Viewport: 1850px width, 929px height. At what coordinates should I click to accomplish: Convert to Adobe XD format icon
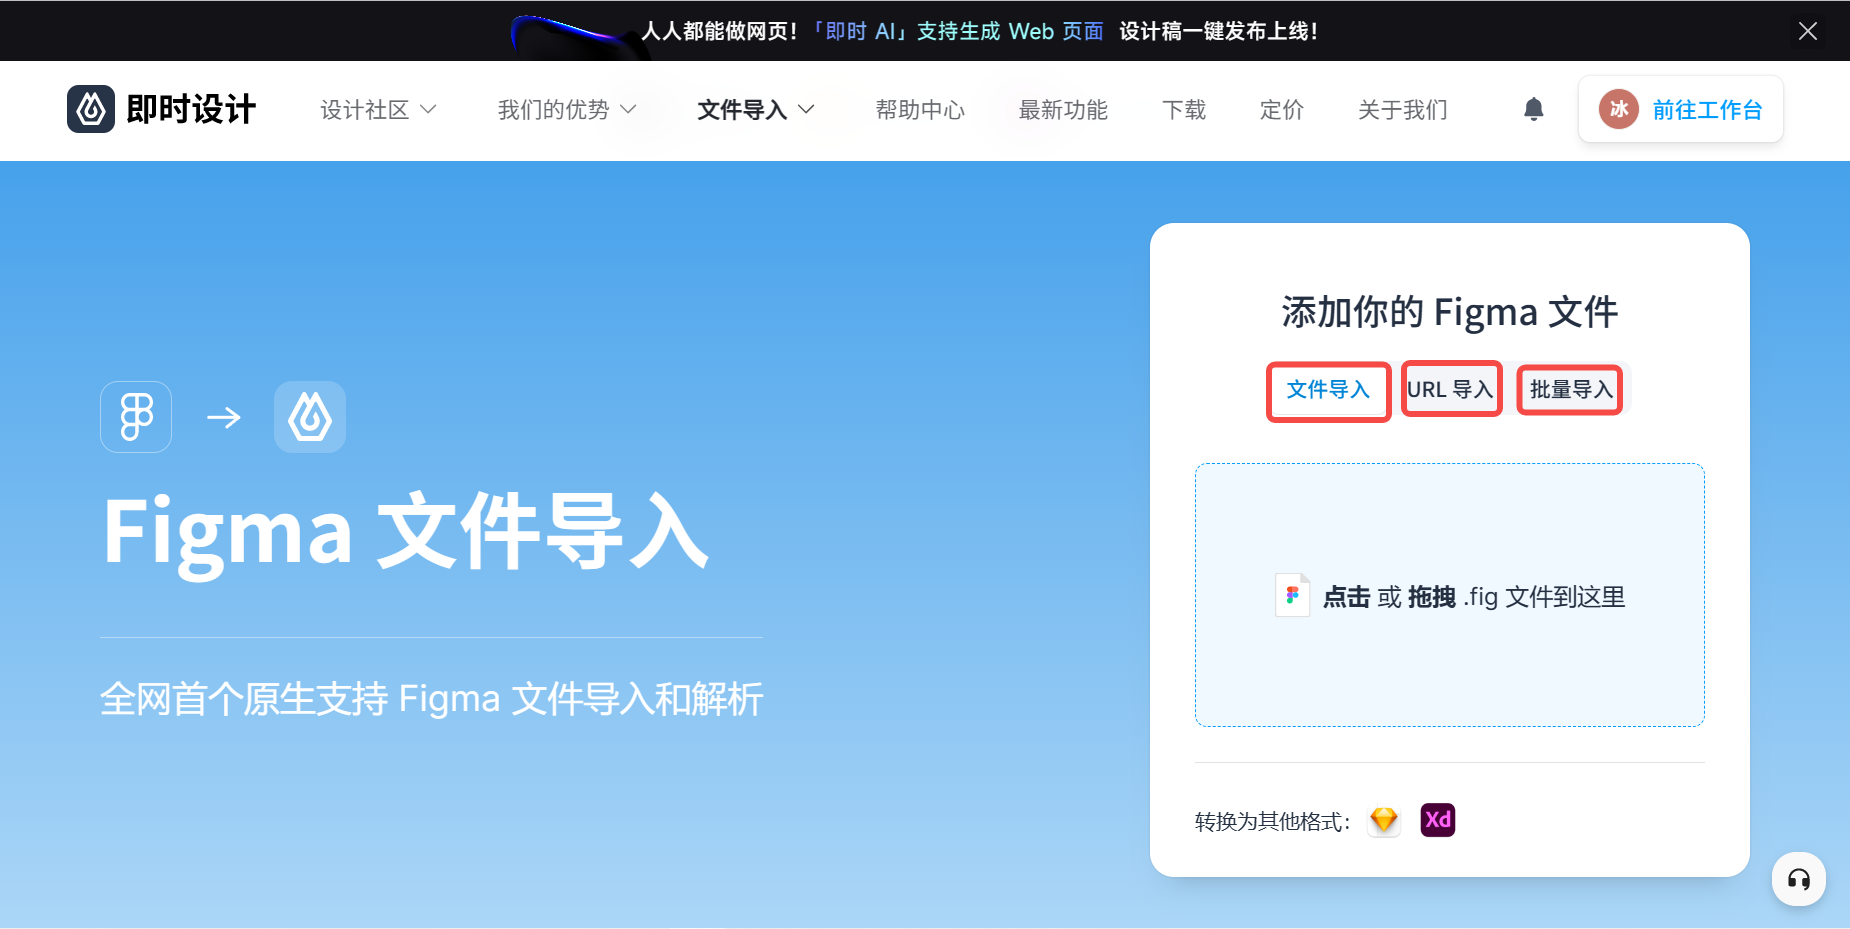1438,820
